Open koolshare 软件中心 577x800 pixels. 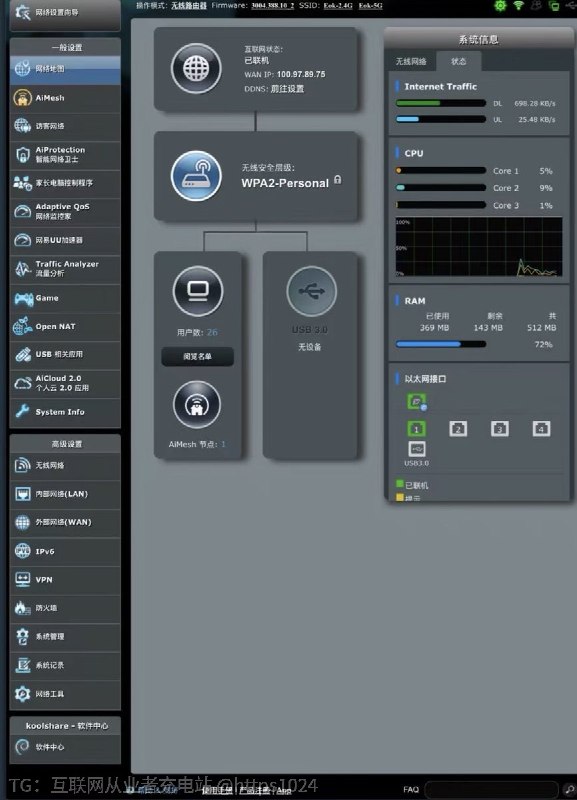(65, 747)
